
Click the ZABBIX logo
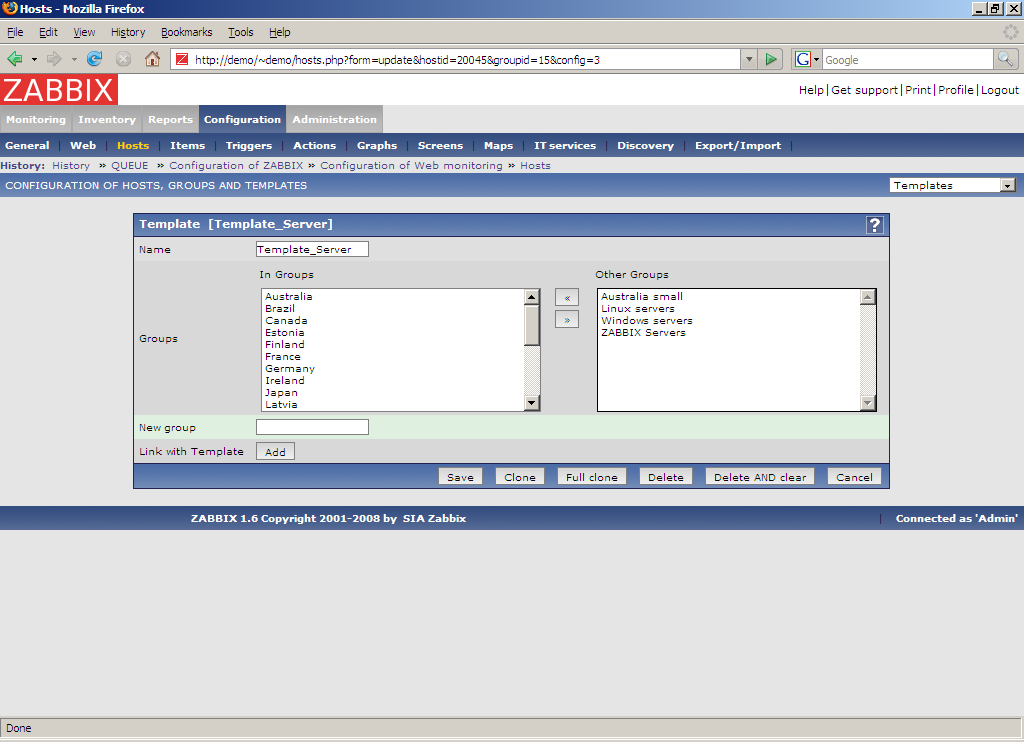[59, 89]
